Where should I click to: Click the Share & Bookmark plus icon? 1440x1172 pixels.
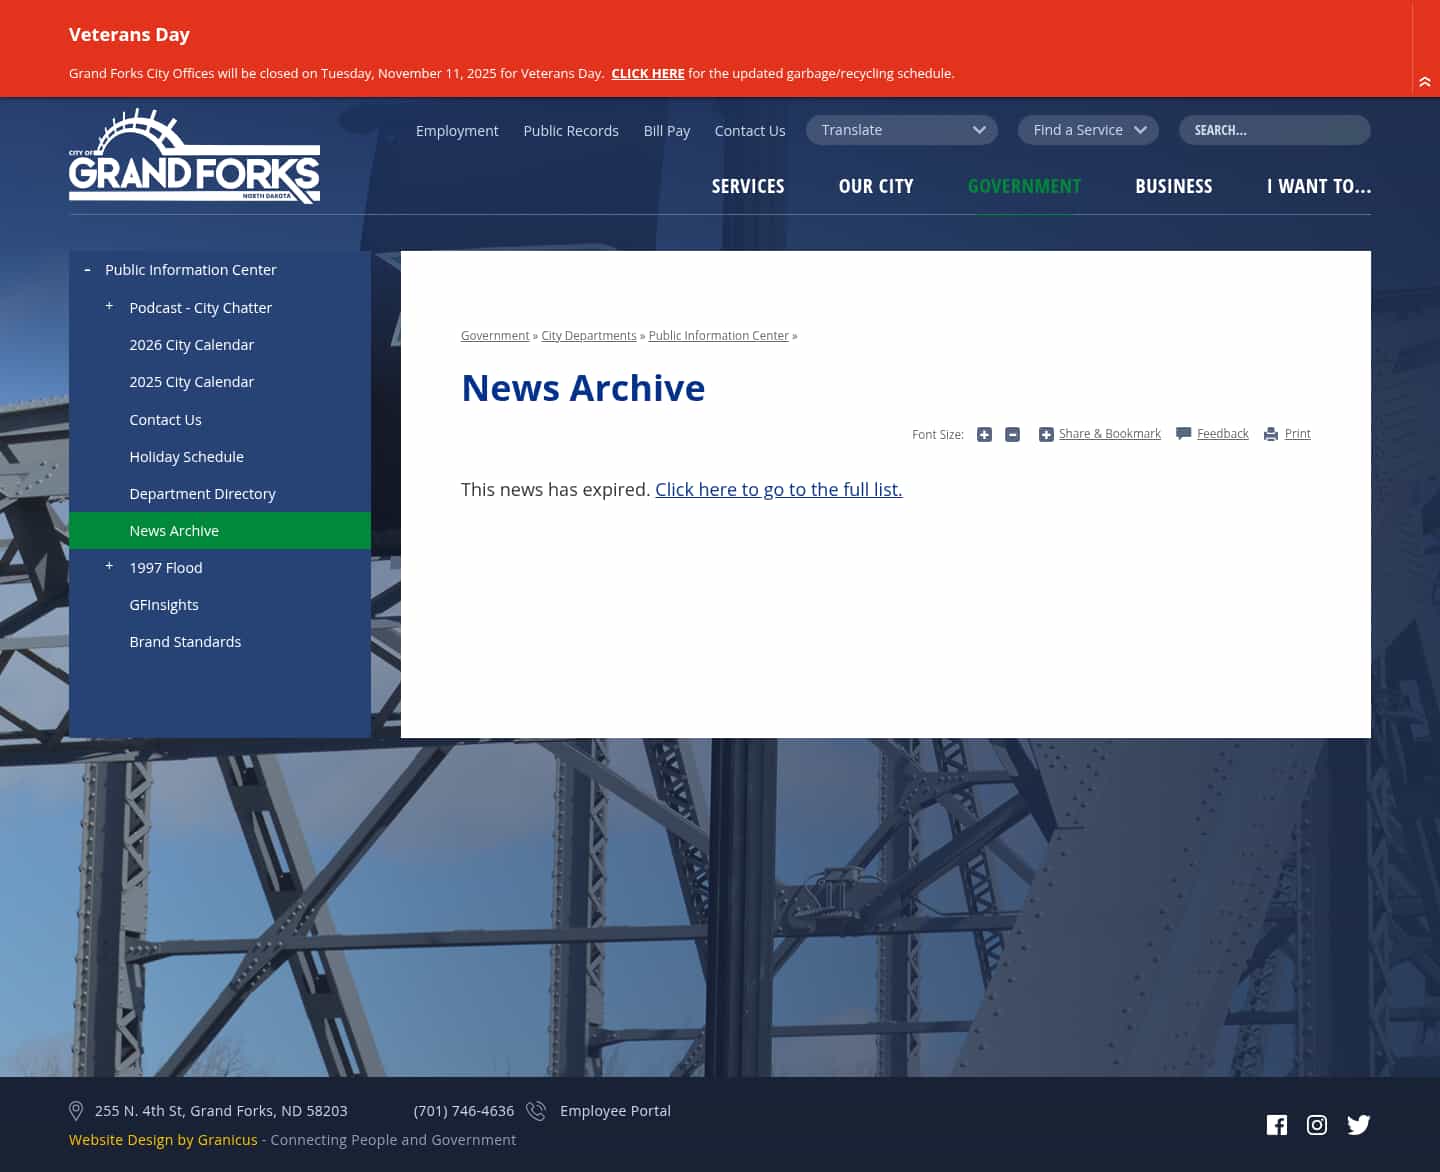click(x=1046, y=434)
